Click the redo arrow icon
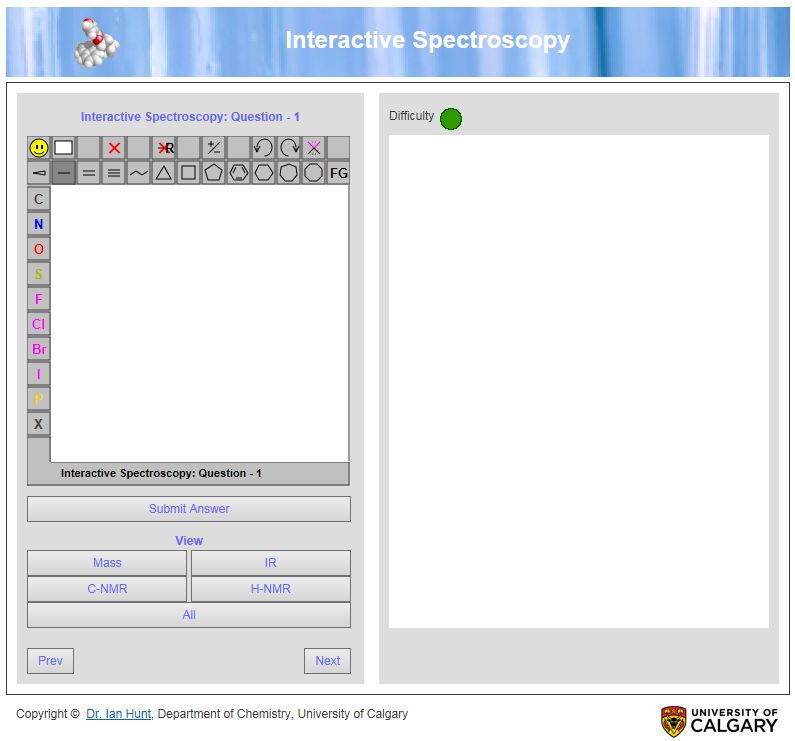The width and height of the screenshot is (795, 741). (289, 148)
